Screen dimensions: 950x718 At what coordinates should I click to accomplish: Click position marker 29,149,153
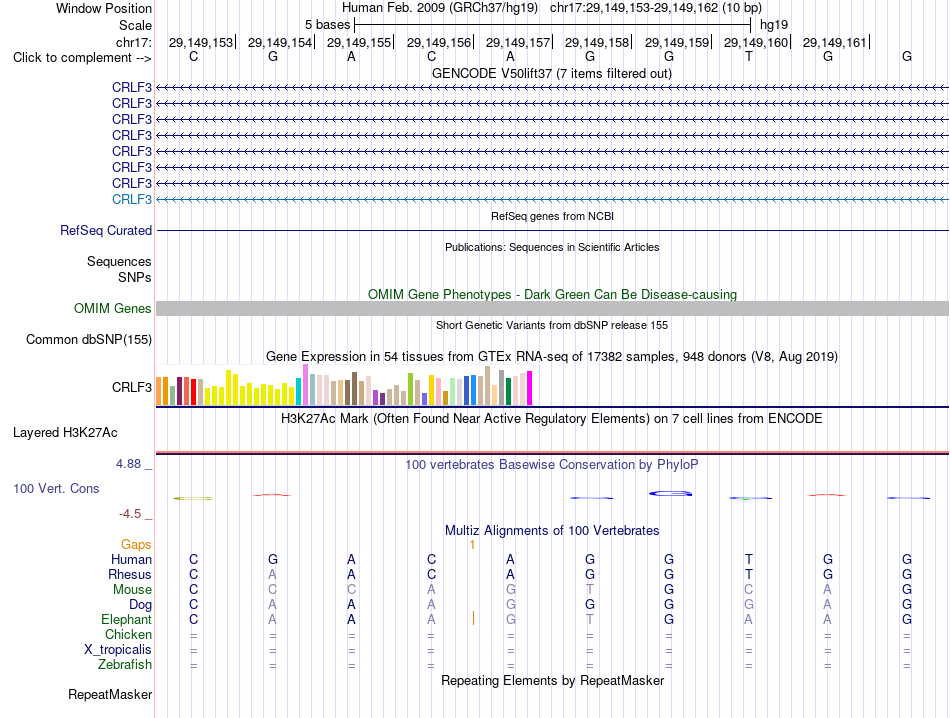(x=201, y=42)
